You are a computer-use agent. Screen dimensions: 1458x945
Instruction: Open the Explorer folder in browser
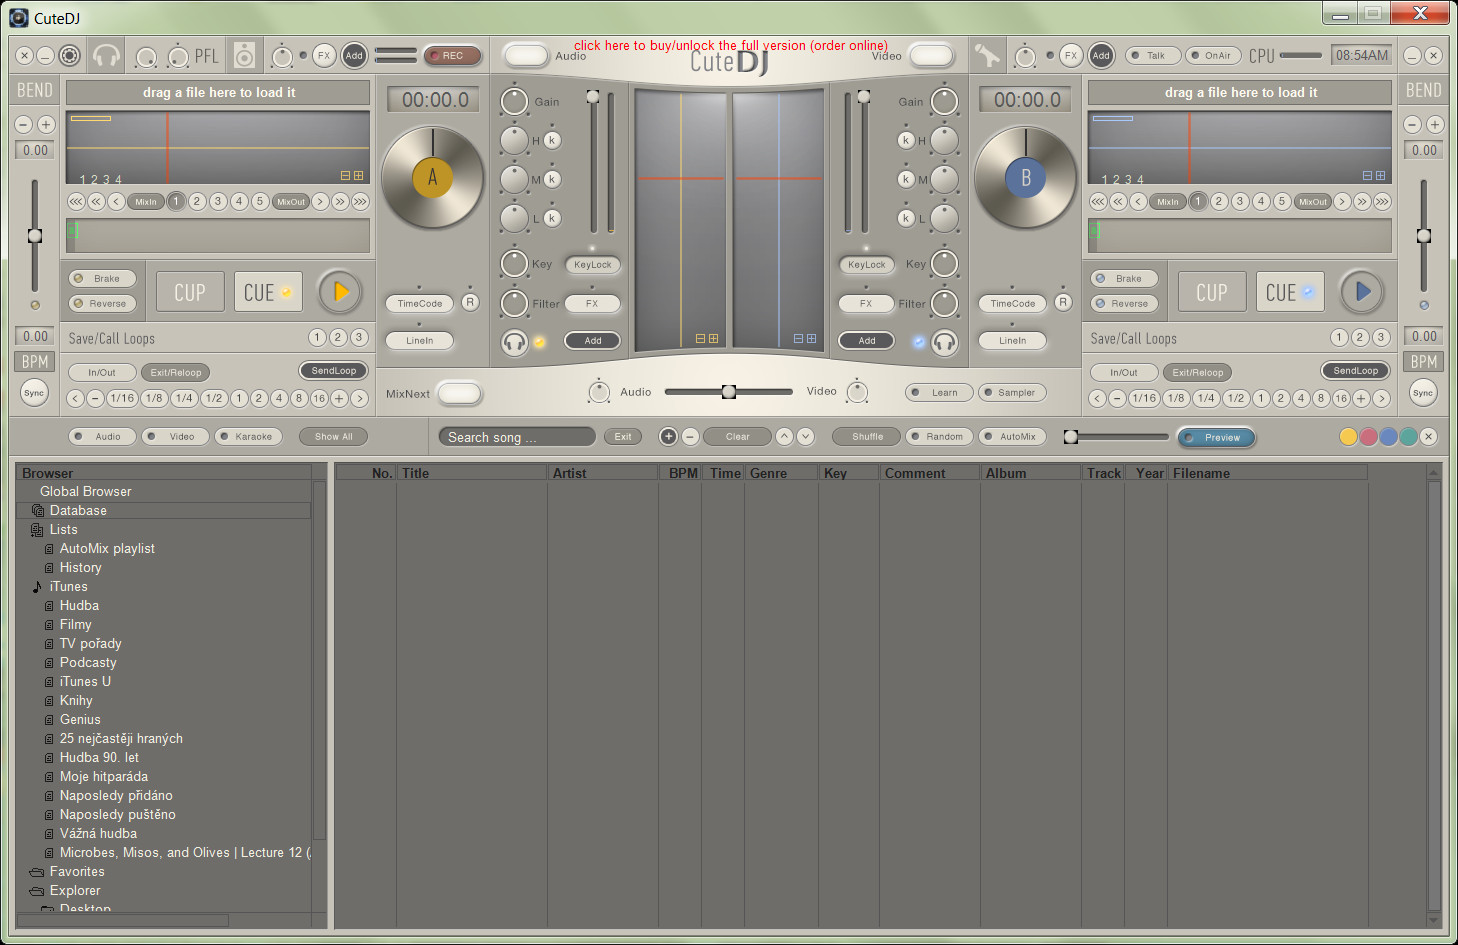coord(75,891)
